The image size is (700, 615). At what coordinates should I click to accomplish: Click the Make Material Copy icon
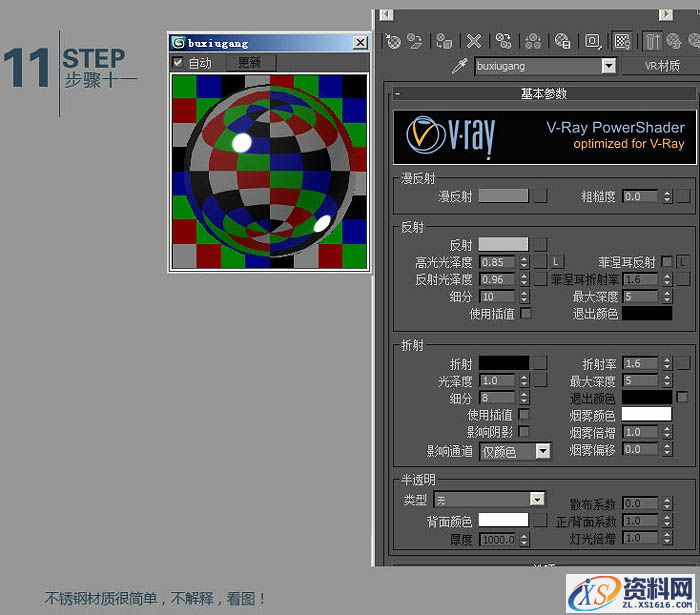(x=504, y=42)
